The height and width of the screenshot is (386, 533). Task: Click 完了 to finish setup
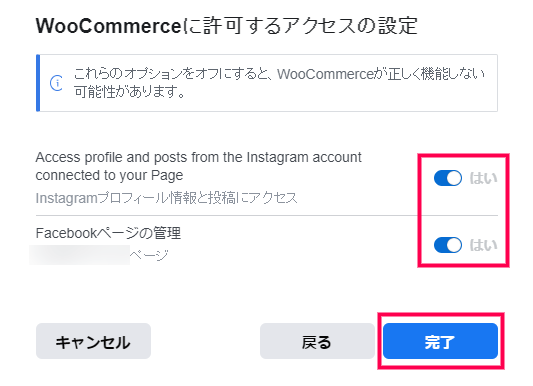[x=440, y=341]
